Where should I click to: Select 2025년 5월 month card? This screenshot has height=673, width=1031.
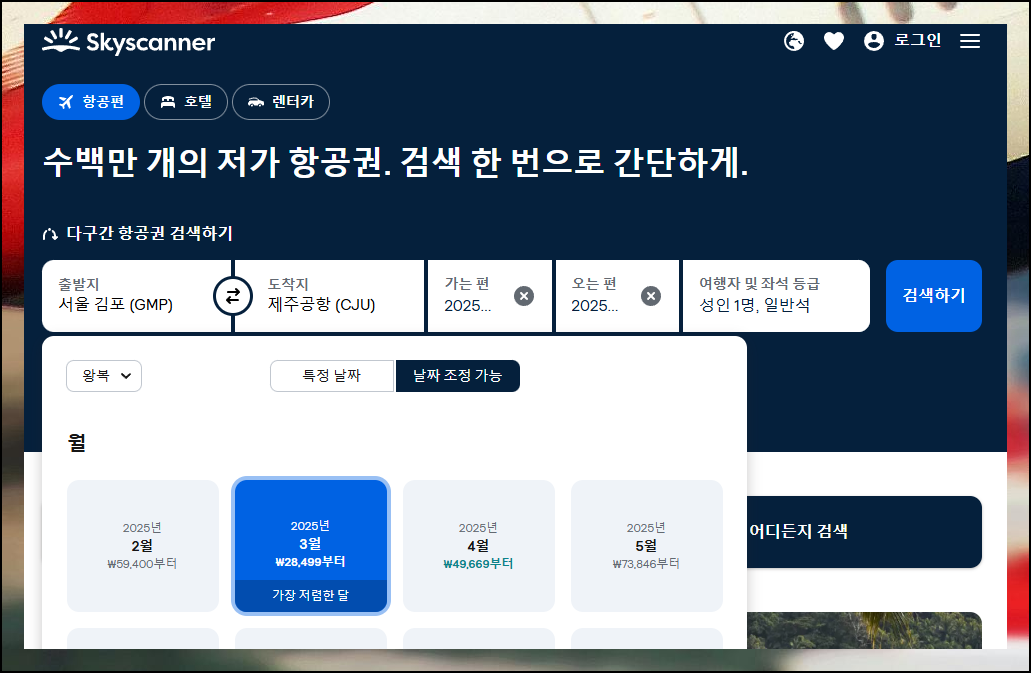[647, 545]
